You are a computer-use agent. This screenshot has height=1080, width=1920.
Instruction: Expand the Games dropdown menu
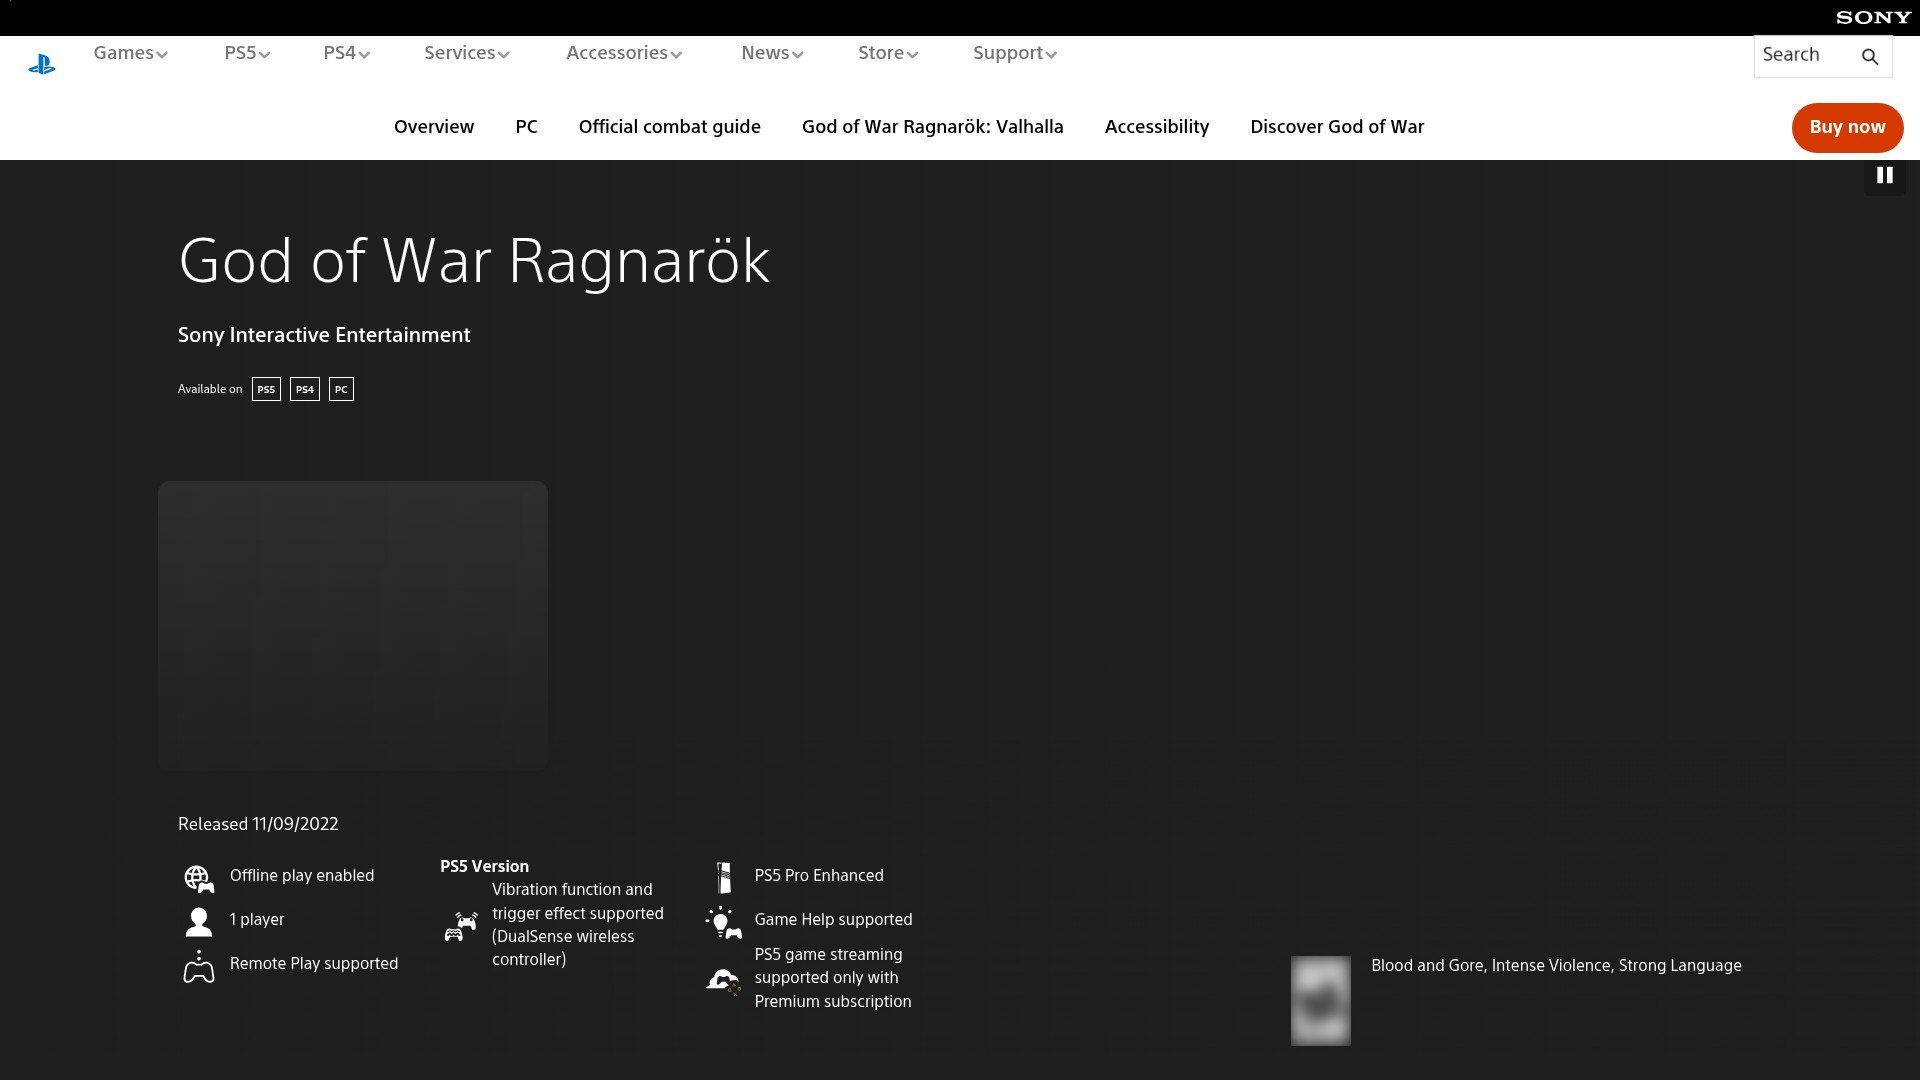click(x=130, y=53)
